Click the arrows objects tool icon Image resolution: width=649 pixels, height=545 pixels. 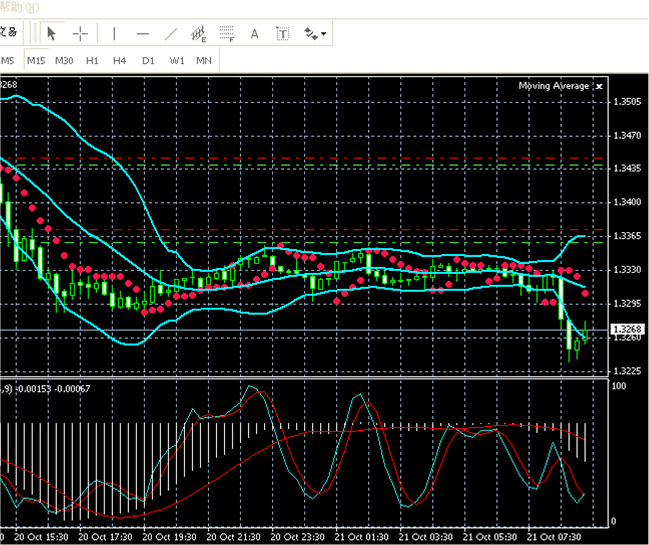[x=310, y=34]
